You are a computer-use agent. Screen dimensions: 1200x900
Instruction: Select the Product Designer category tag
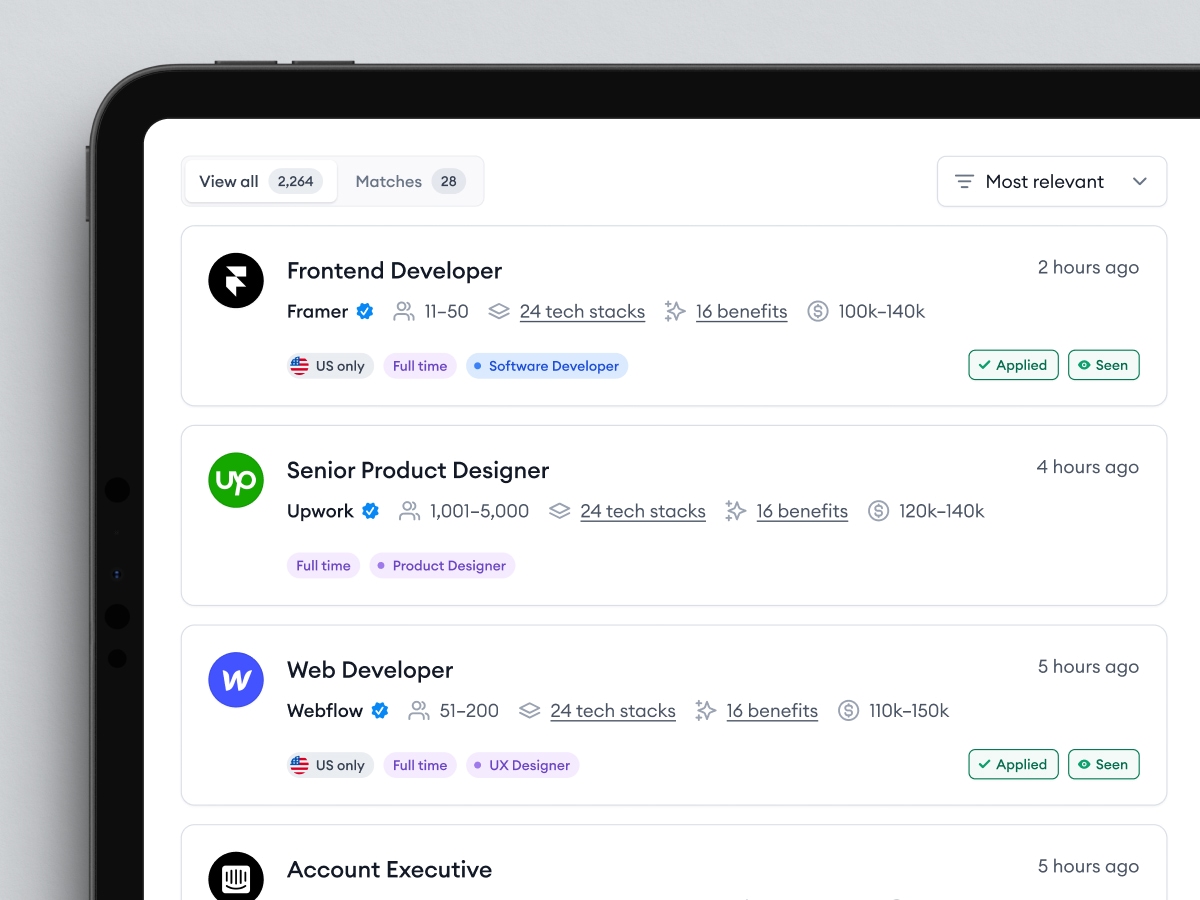442,566
